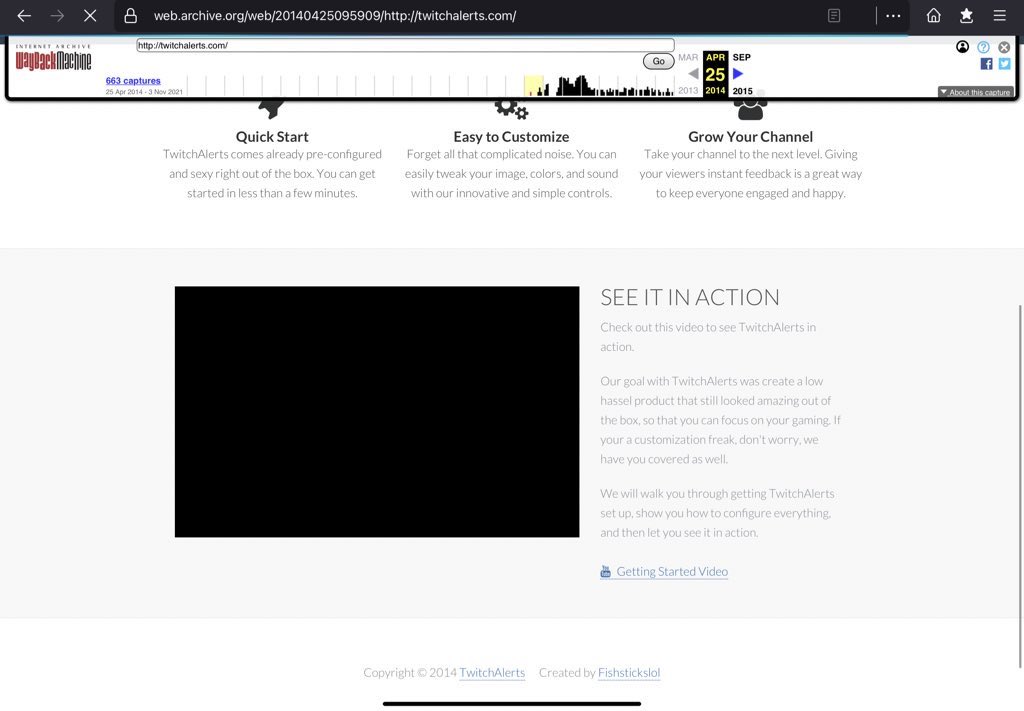Toggle reader view icon
1024x711 pixels.
pyautogui.click(x=834, y=16)
